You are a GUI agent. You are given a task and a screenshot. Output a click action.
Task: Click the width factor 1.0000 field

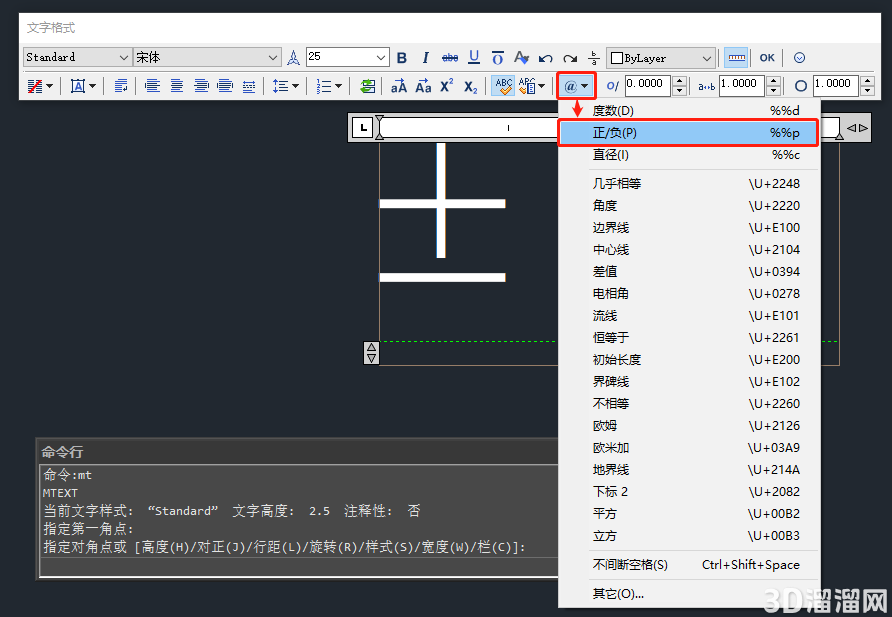tap(836, 86)
